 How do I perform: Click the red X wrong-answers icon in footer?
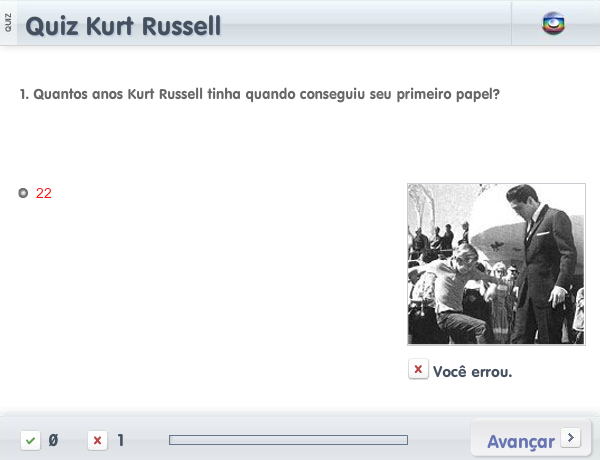tap(98, 440)
